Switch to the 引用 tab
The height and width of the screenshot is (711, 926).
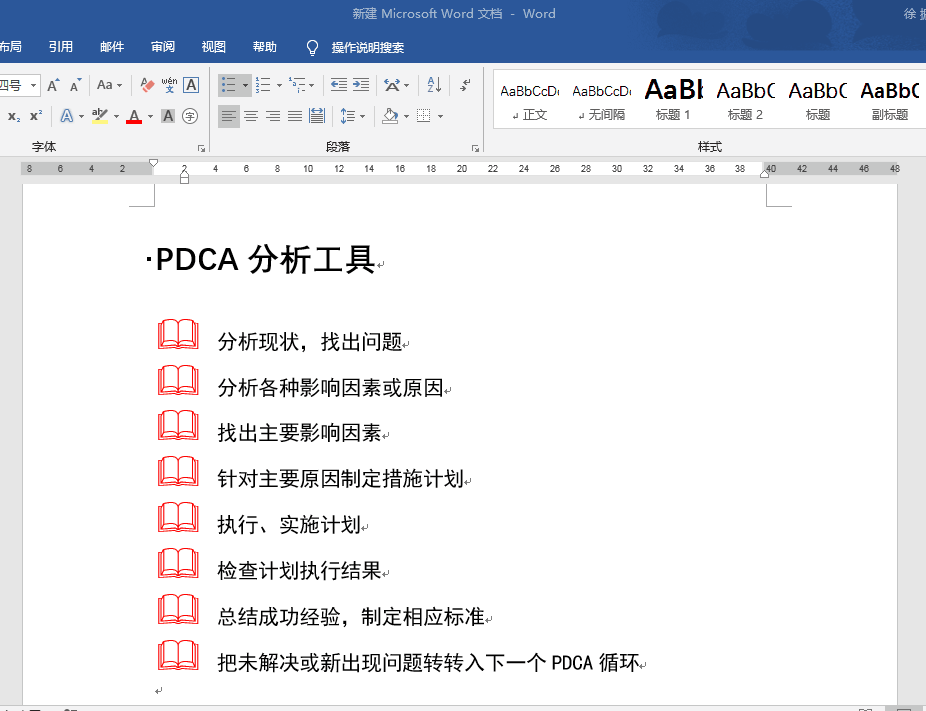(61, 47)
